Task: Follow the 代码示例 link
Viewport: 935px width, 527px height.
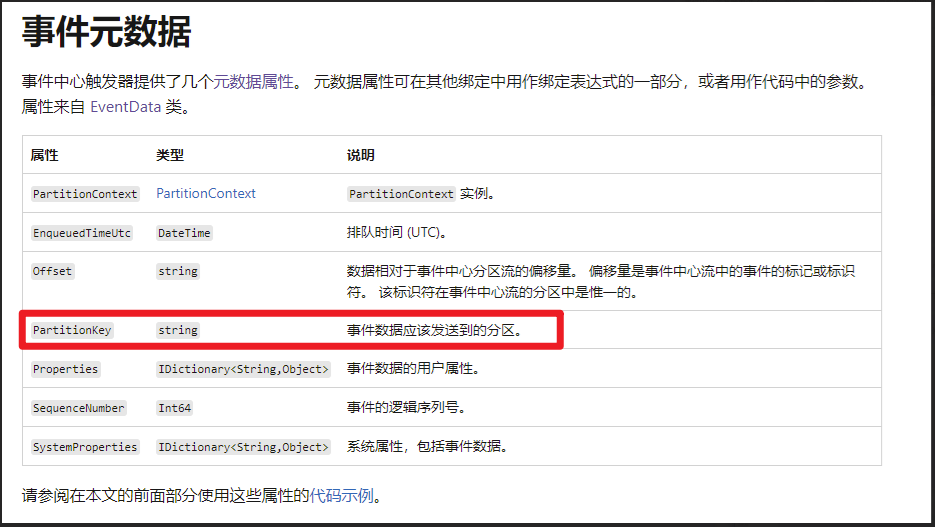Action: point(343,495)
